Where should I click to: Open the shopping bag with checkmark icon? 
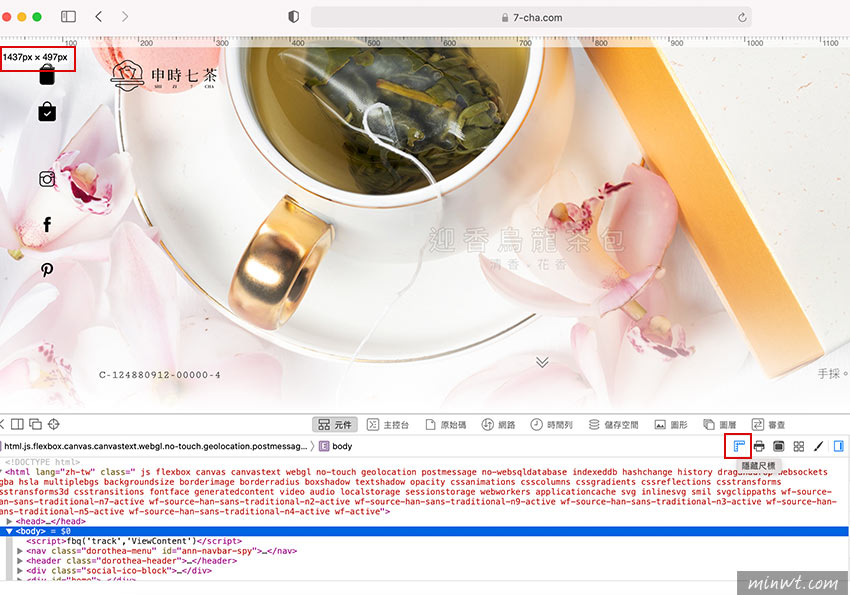(47, 112)
